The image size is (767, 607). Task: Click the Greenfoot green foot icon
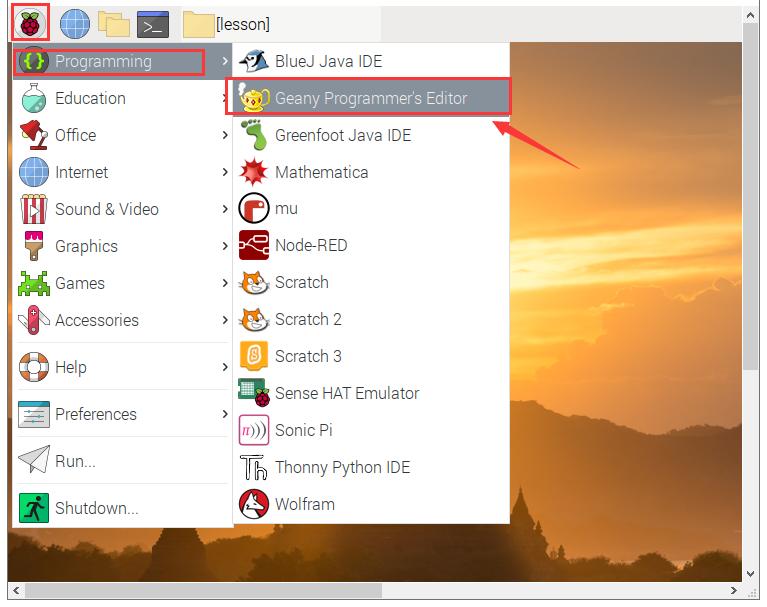[x=254, y=135]
